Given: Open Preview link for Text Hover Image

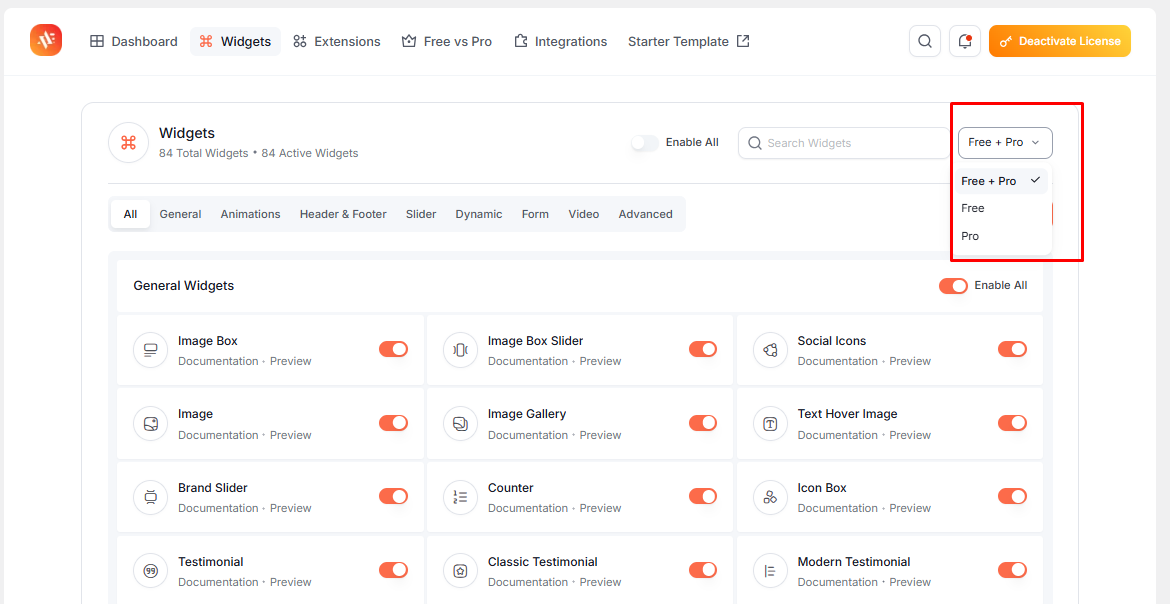Looking at the screenshot, I should click(910, 435).
